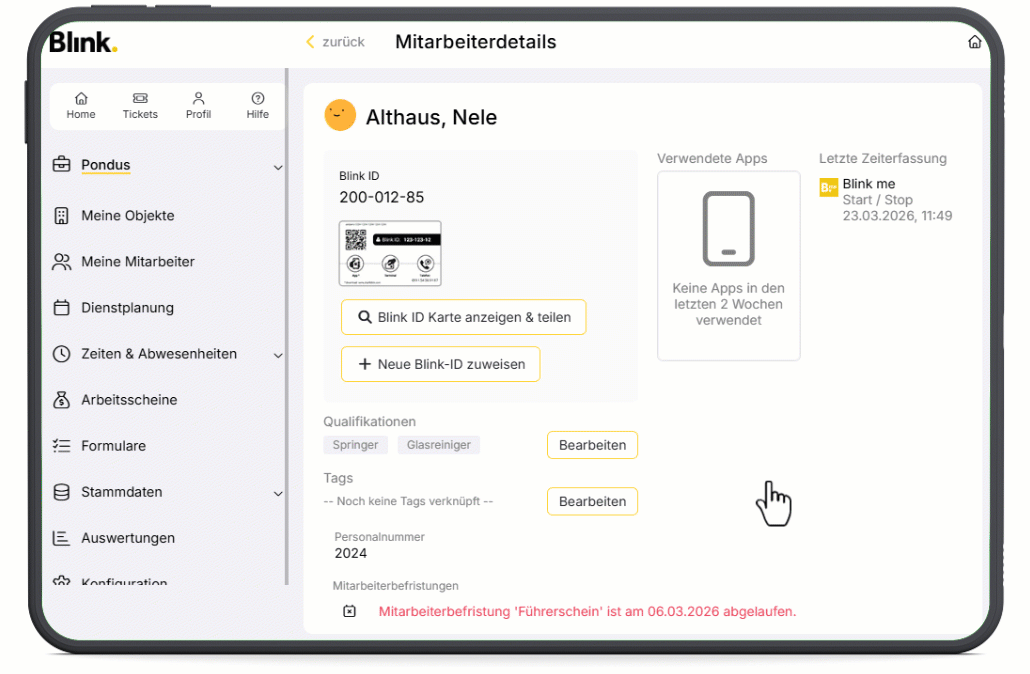Open the Profil icon
The image size is (1030, 674).
click(199, 99)
